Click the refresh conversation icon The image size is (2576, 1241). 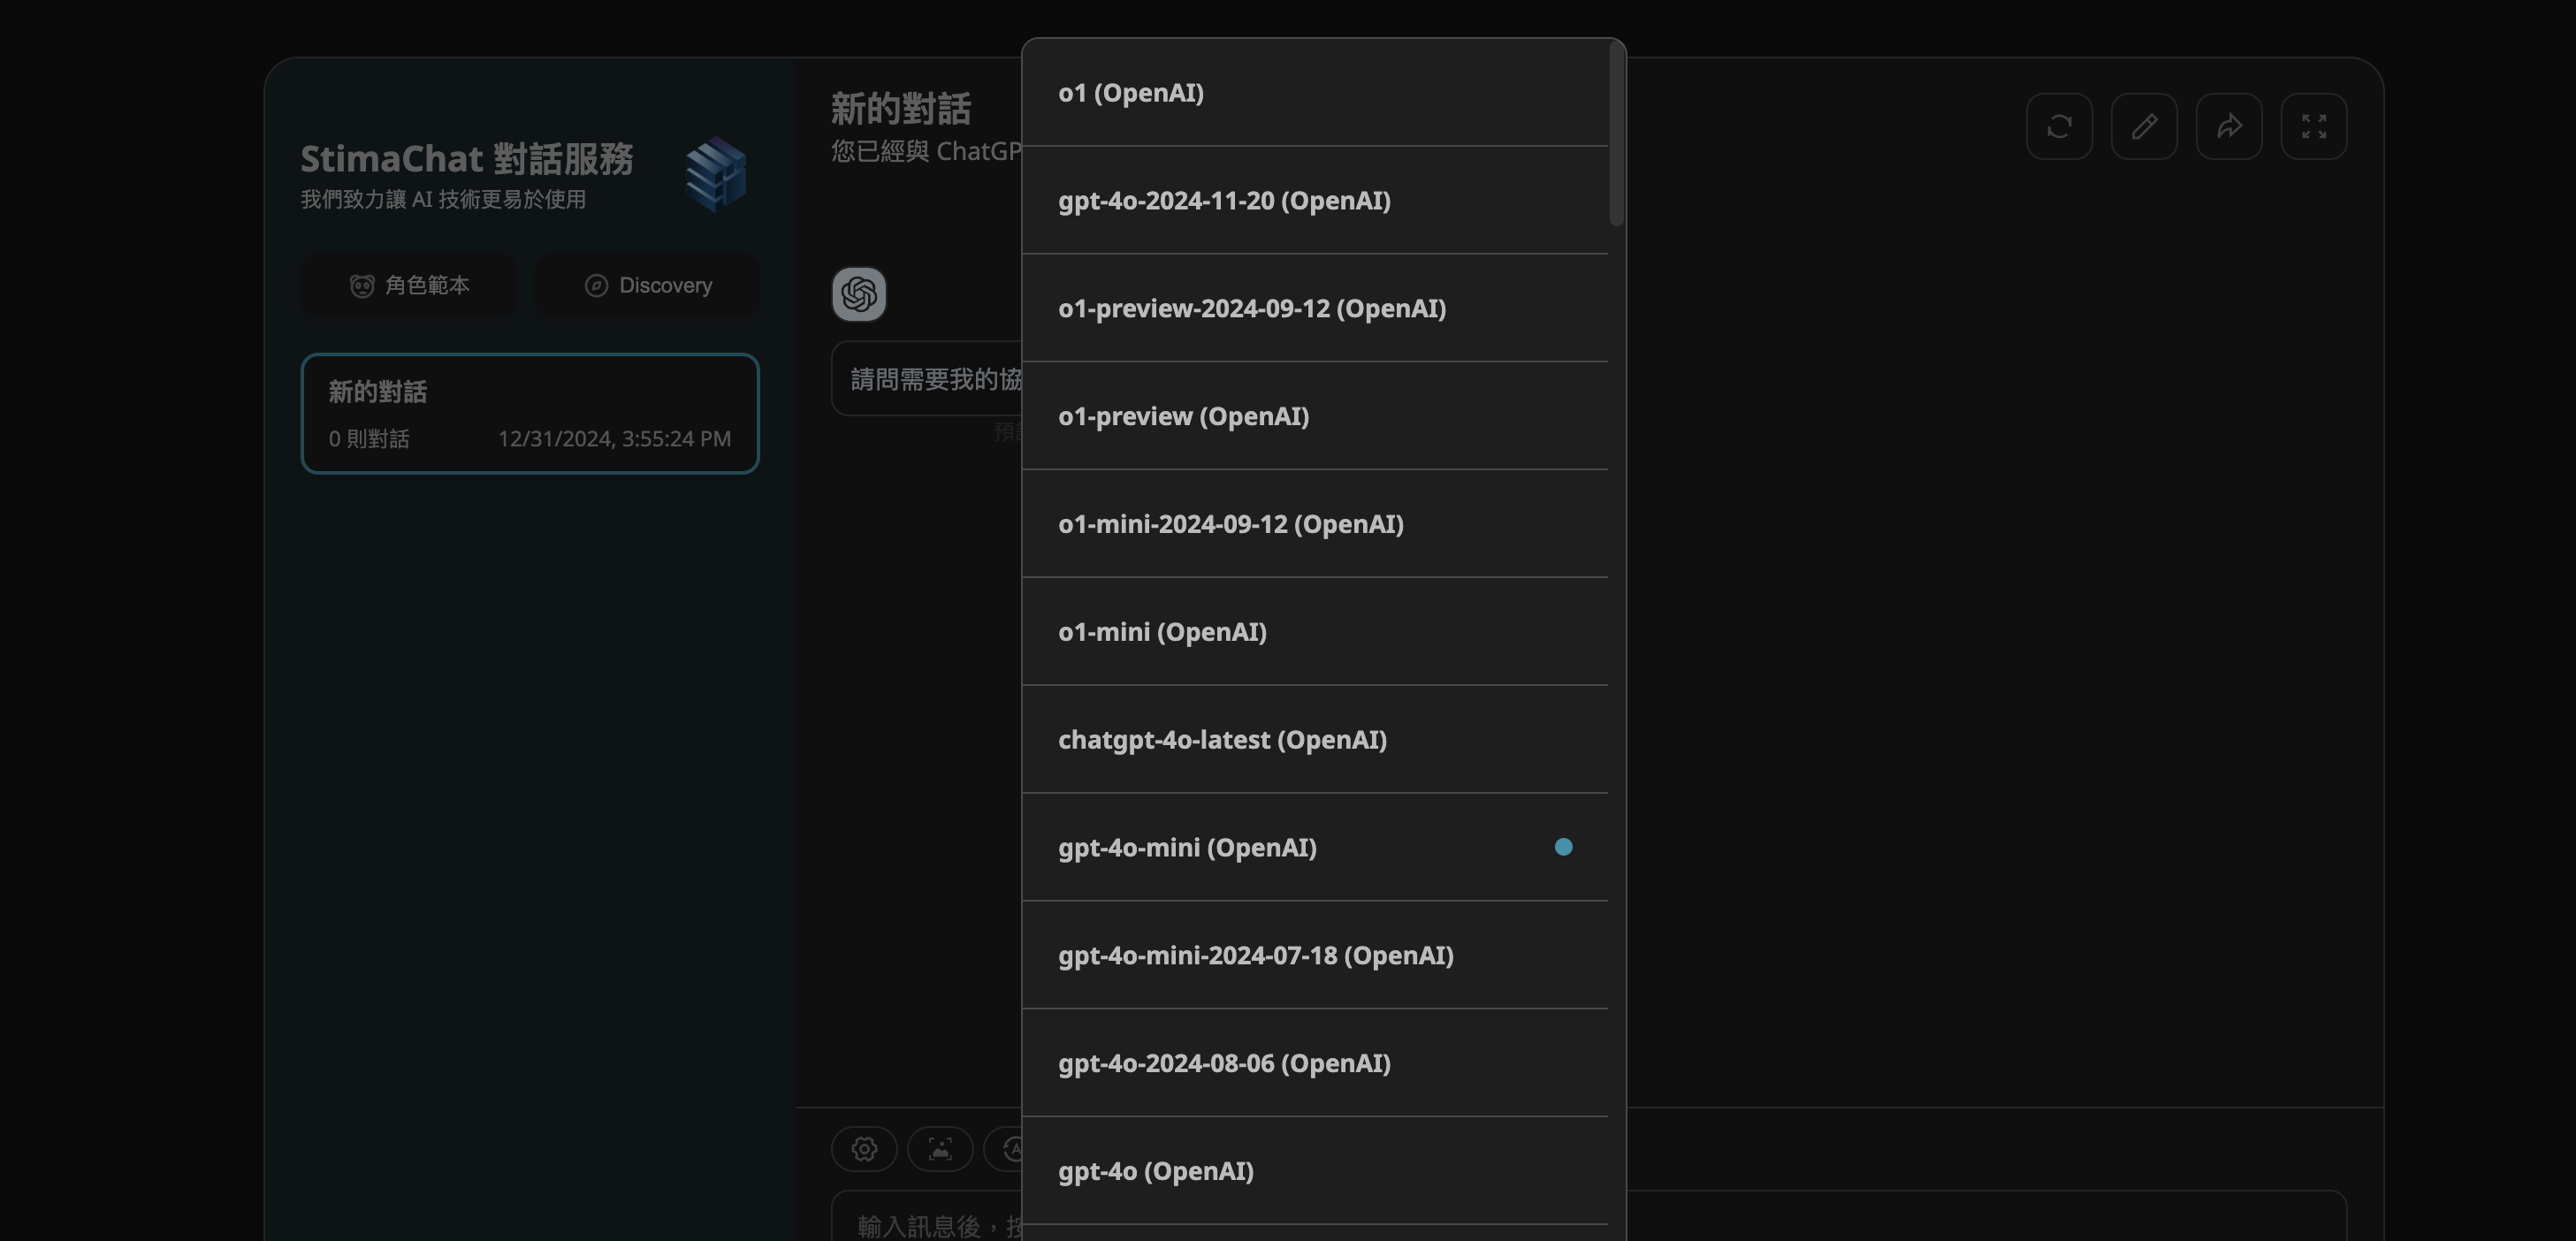point(2059,126)
